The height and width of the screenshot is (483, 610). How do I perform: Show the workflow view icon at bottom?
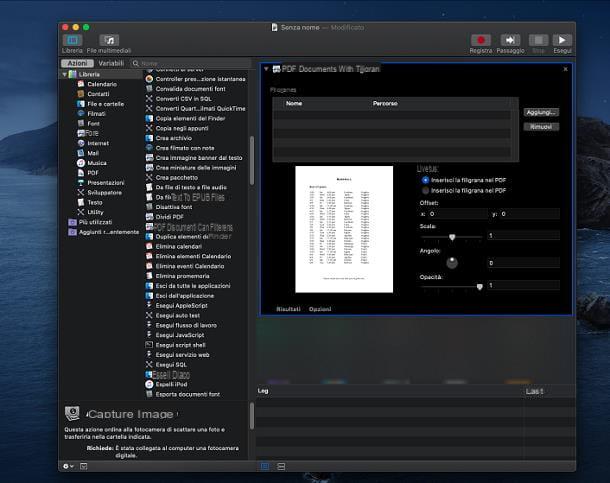point(265,466)
